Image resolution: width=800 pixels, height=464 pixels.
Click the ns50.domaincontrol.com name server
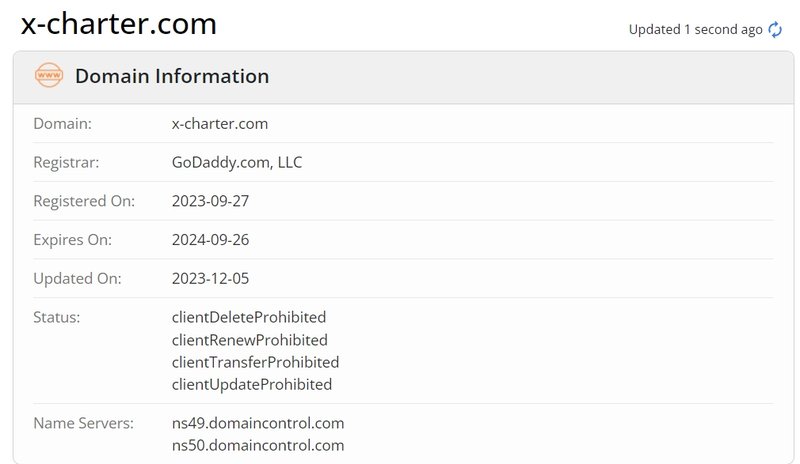[x=258, y=445]
